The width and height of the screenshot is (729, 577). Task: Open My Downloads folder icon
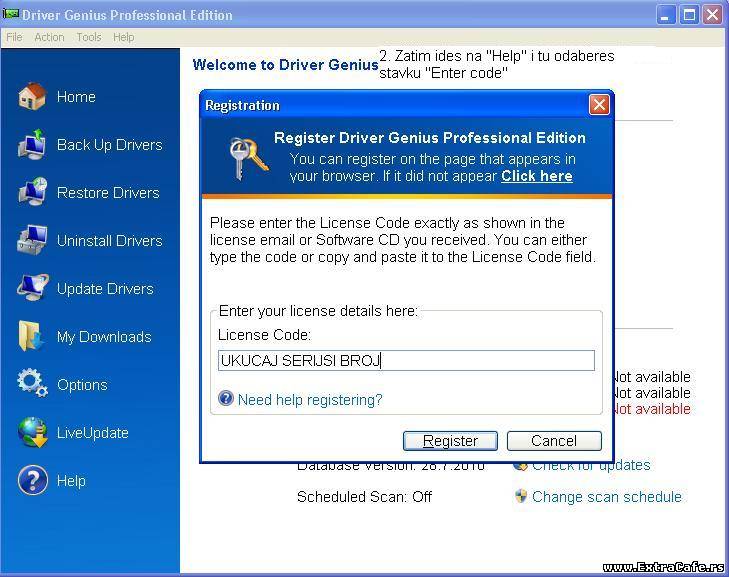[x=32, y=337]
